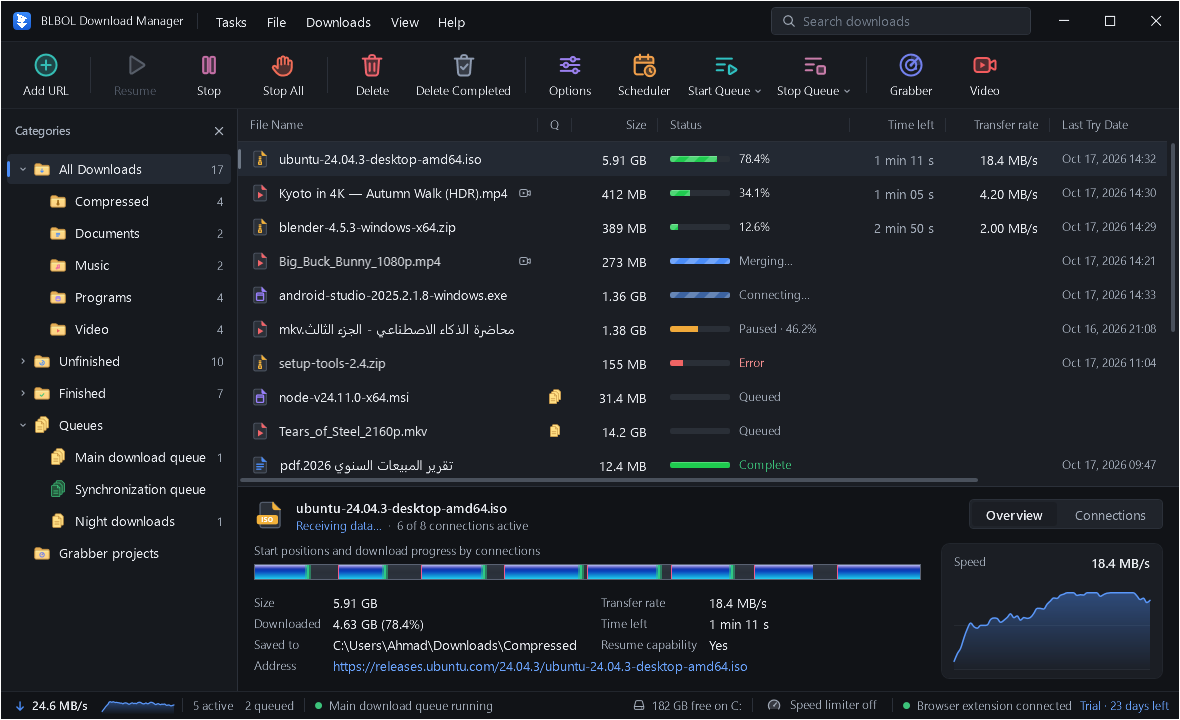Expand the Finished category
The image size is (1180, 720).
(x=23, y=393)
